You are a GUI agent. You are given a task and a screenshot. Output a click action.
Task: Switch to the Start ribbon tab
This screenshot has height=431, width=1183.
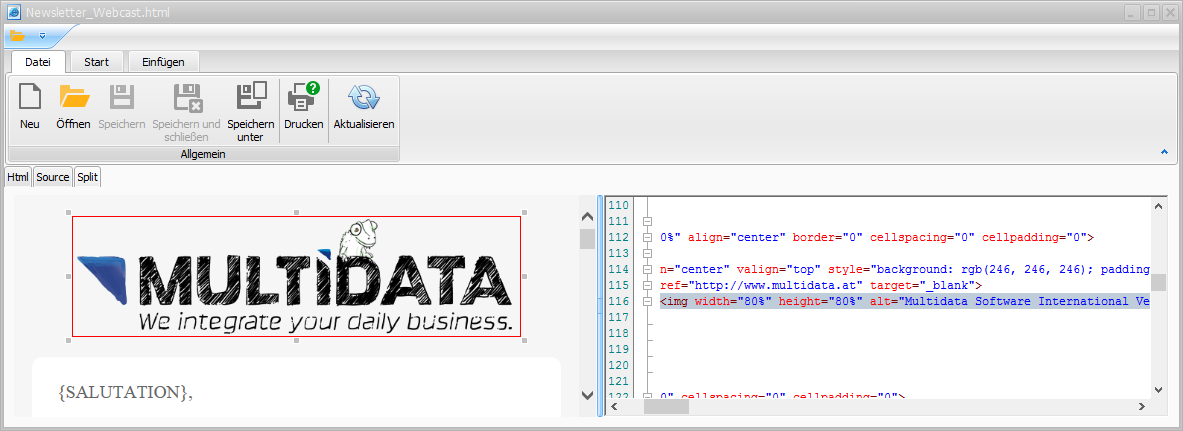pos(97,62)
